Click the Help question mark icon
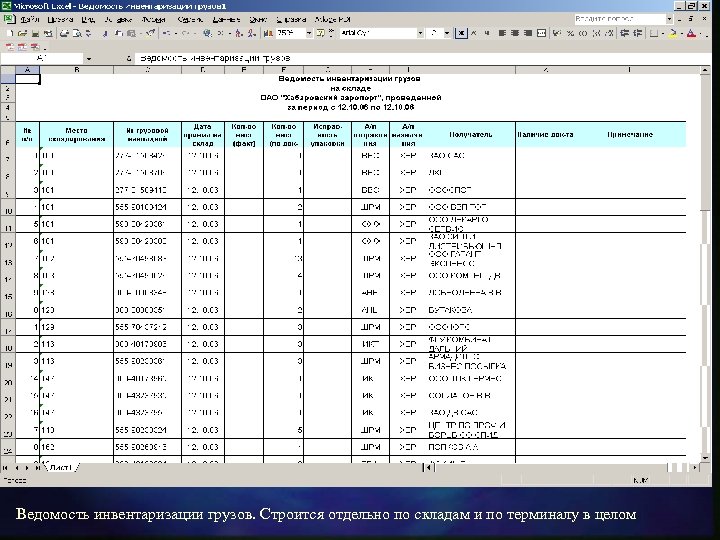This screenshot has height=540, width=720. coord(320,33)
